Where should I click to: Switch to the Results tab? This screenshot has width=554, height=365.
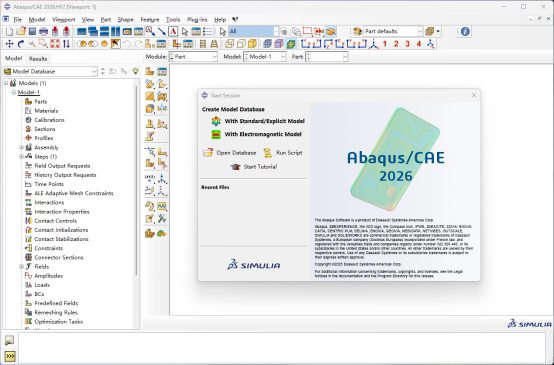(38, 59)
